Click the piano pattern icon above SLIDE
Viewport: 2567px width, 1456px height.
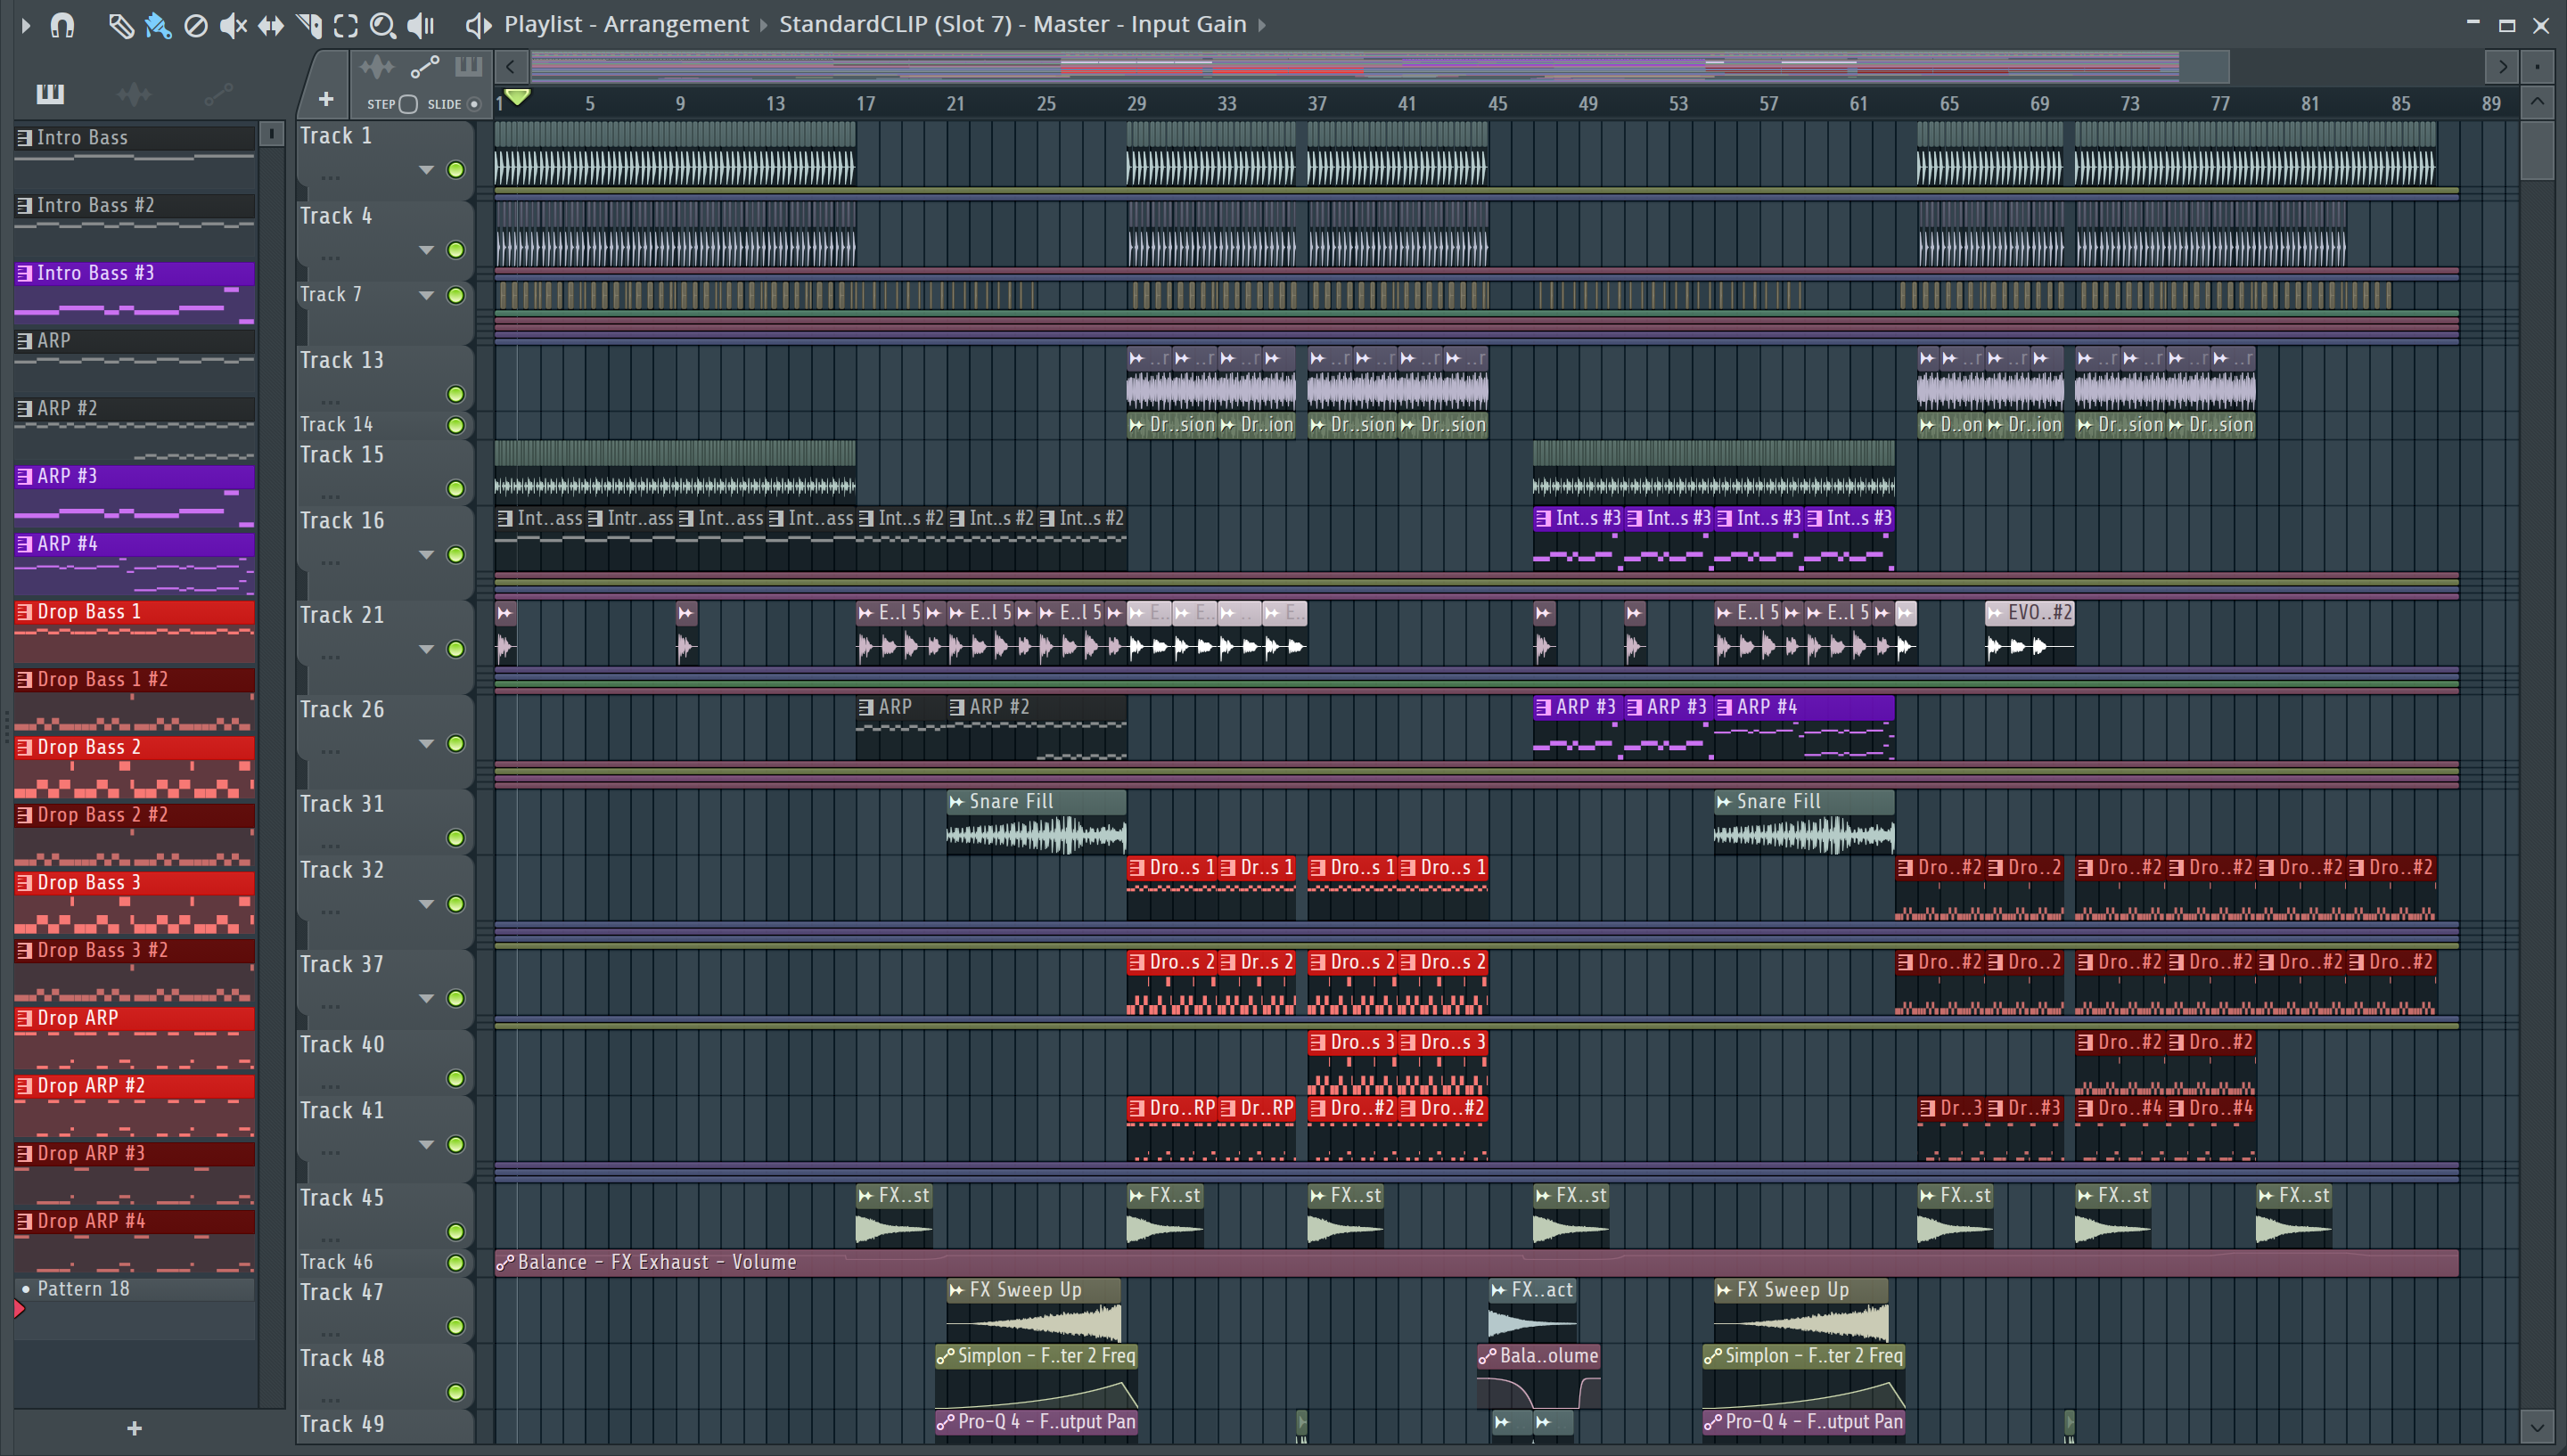(x=468, y=67)
